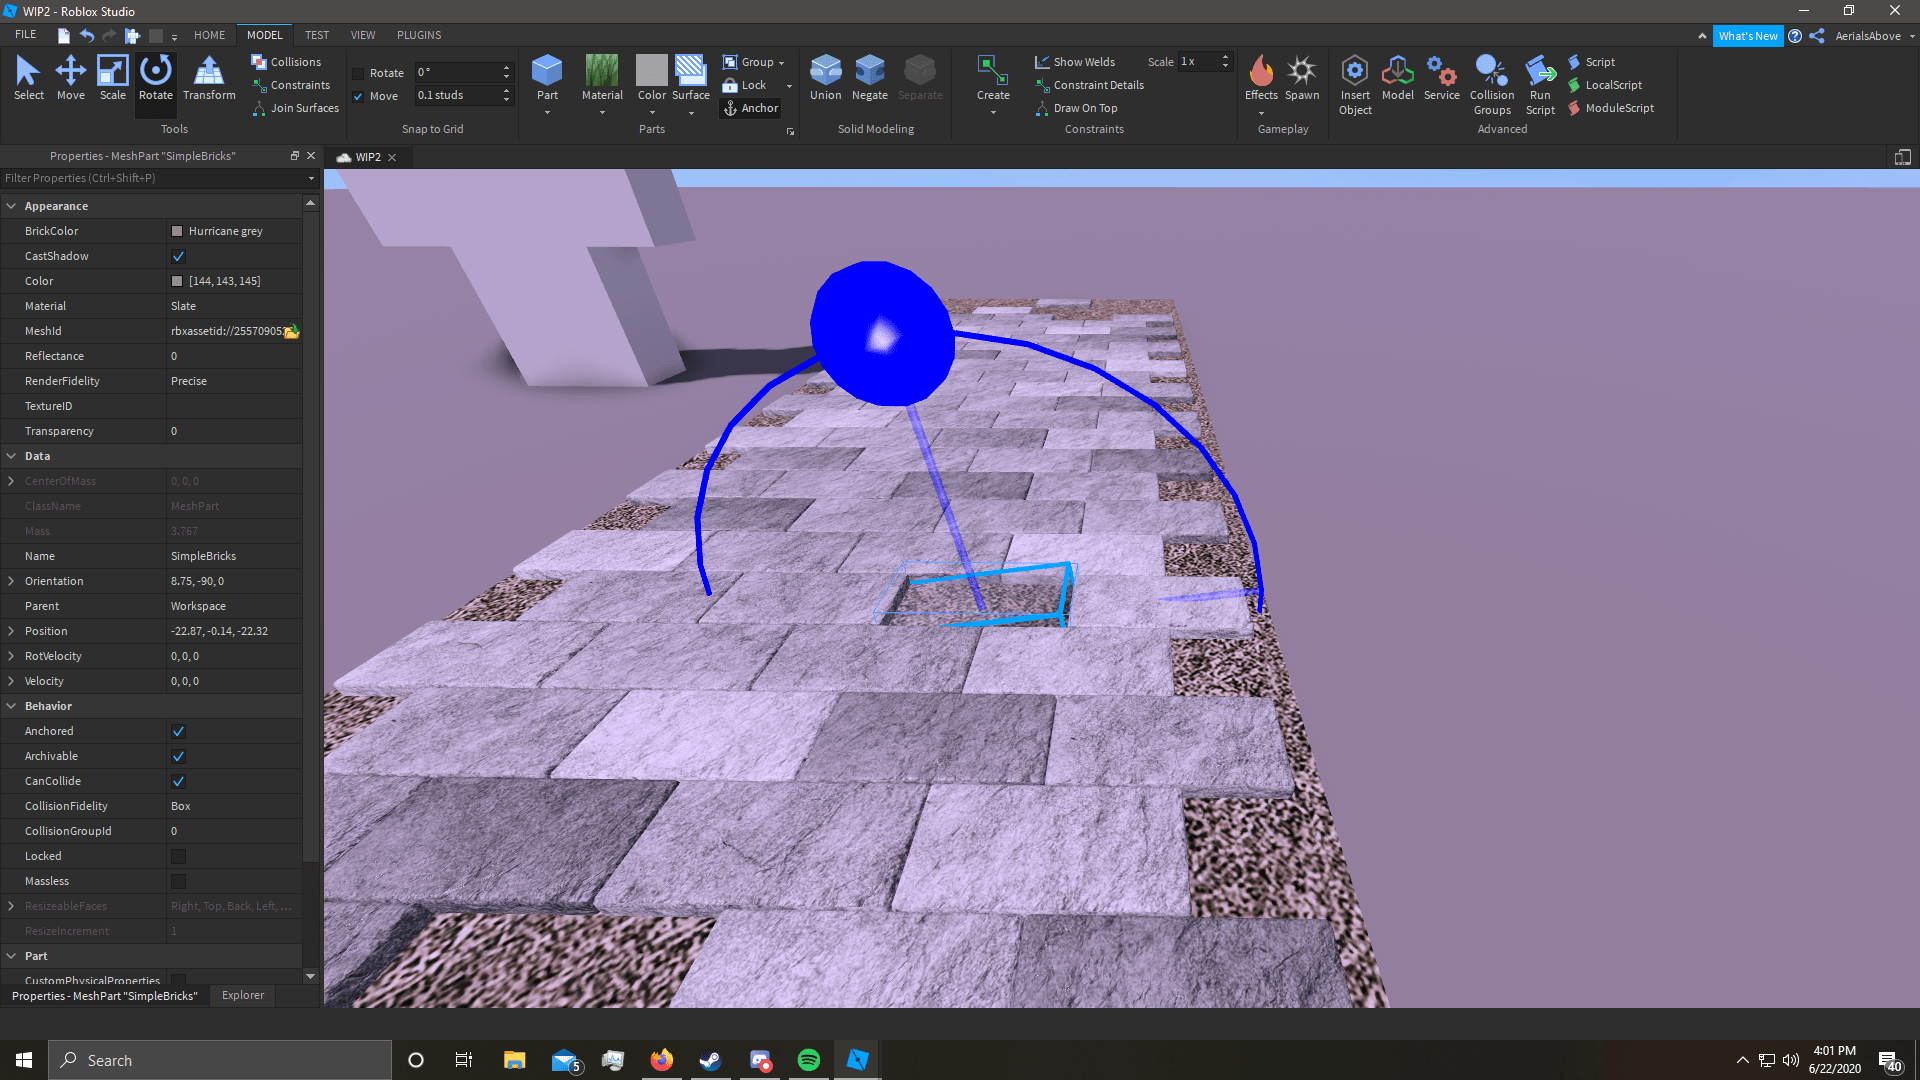
Task: Enable the Rotate snap checkbox
Action: (x=358, y=73)
